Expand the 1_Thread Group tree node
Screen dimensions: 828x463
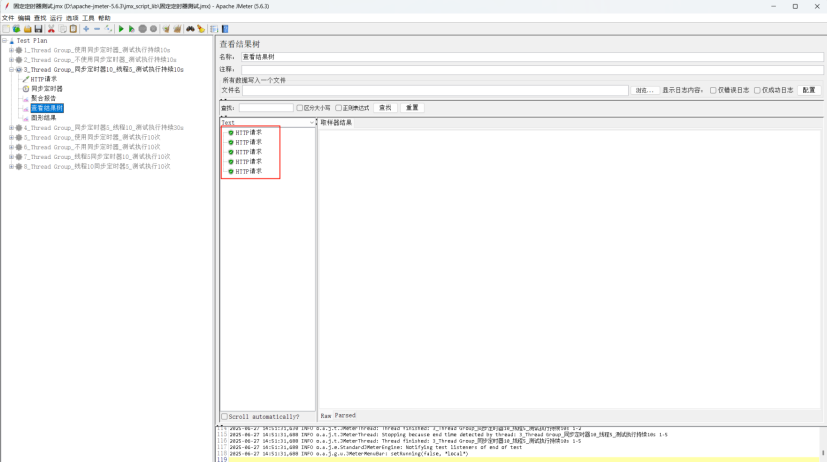pyautogui.click(x=11, y=50)
